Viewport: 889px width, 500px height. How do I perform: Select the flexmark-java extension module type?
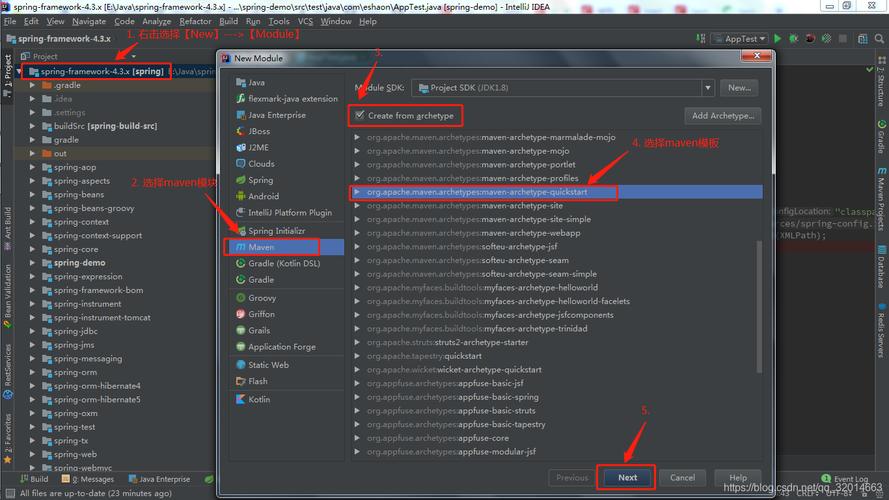point(286,99)
